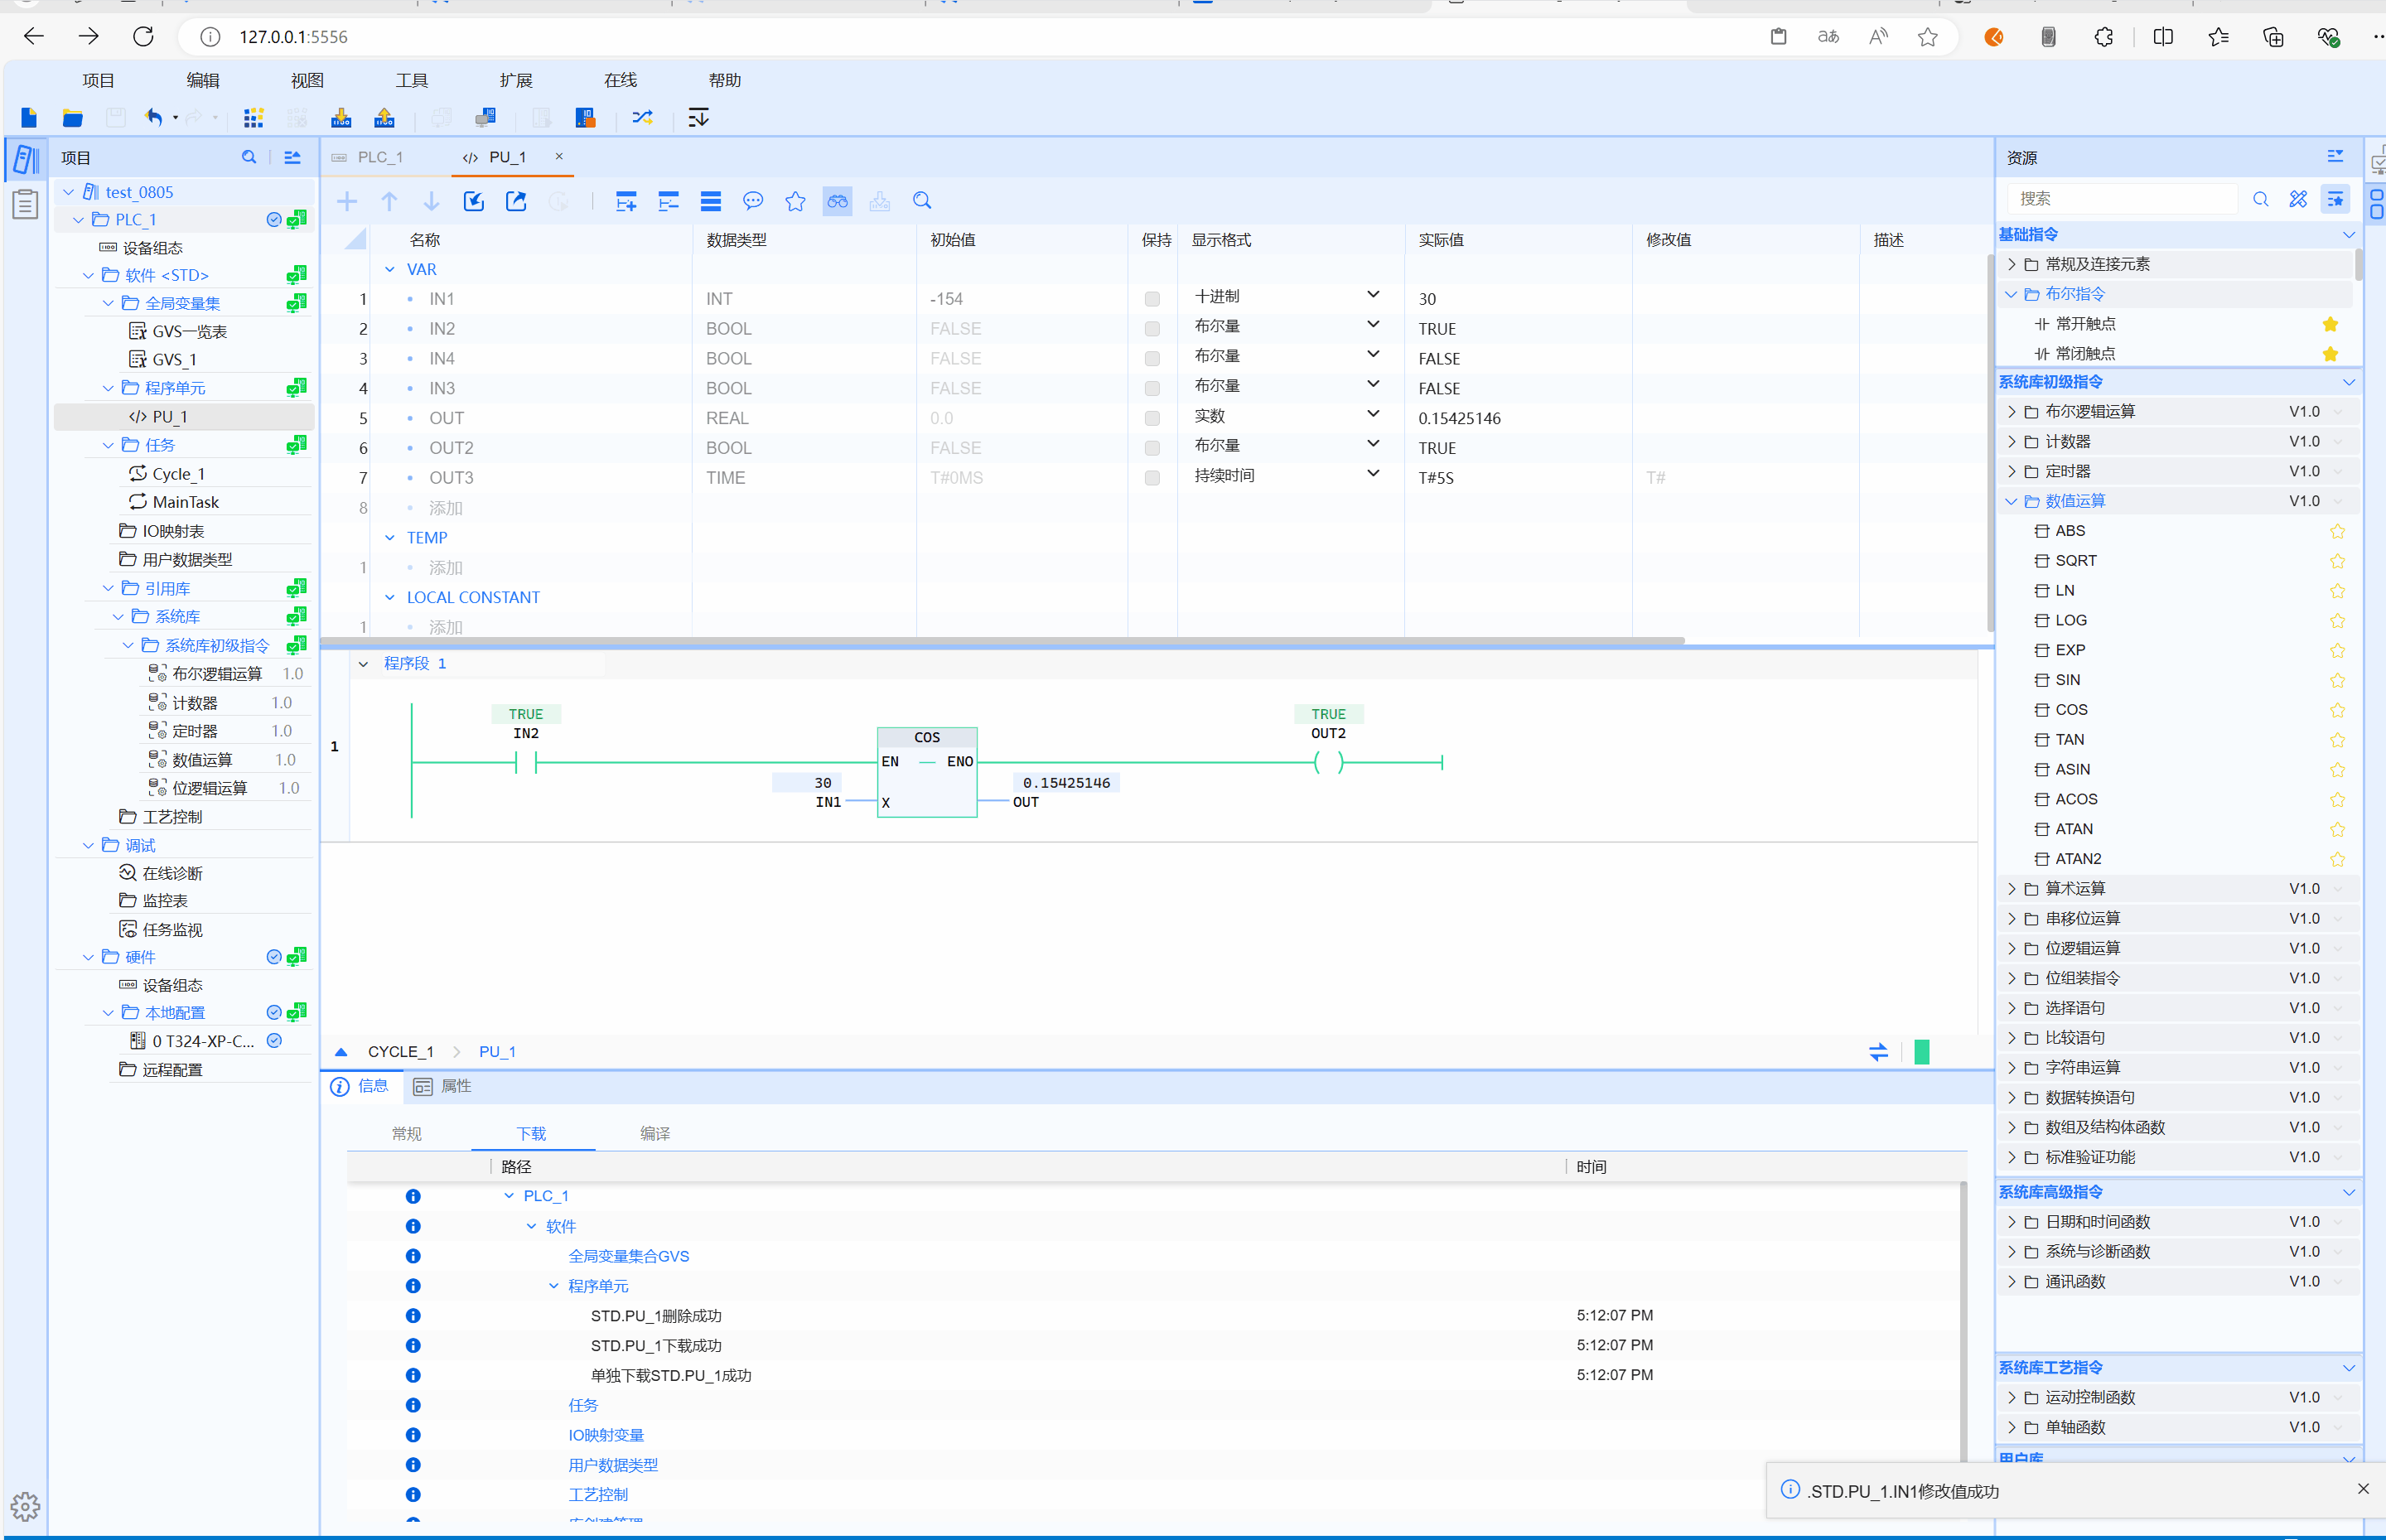This screenshot has width=2386, height=1540.
Task: Toggle the monitoring glasses icon
Action: 837,201
